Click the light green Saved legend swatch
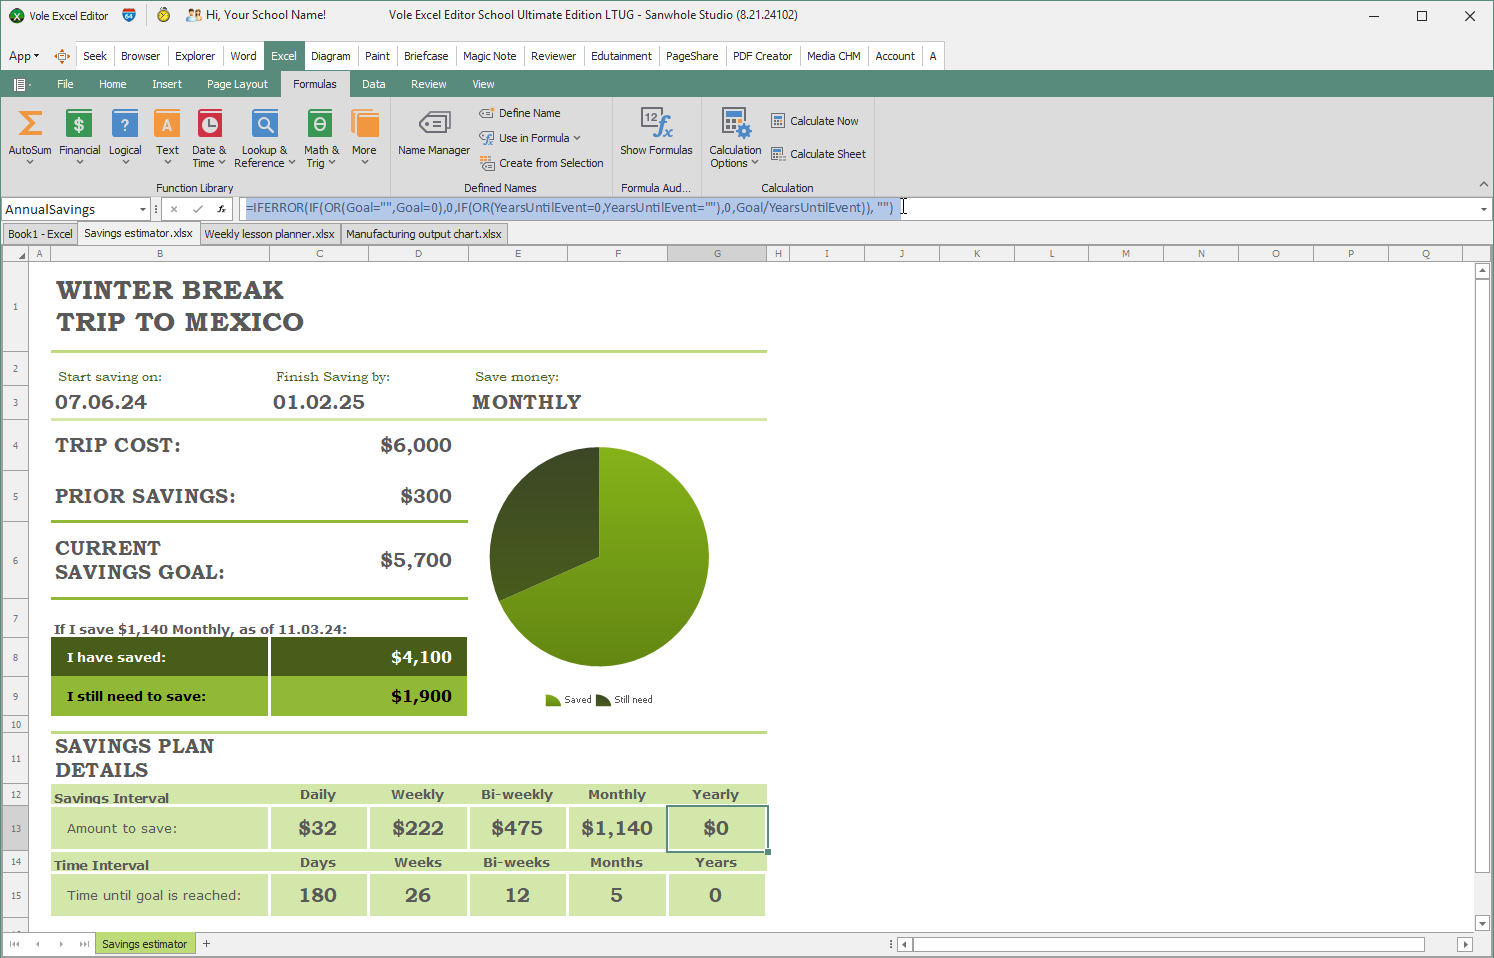This screenshot has width=1494, height=958. (x=553, y=700)
